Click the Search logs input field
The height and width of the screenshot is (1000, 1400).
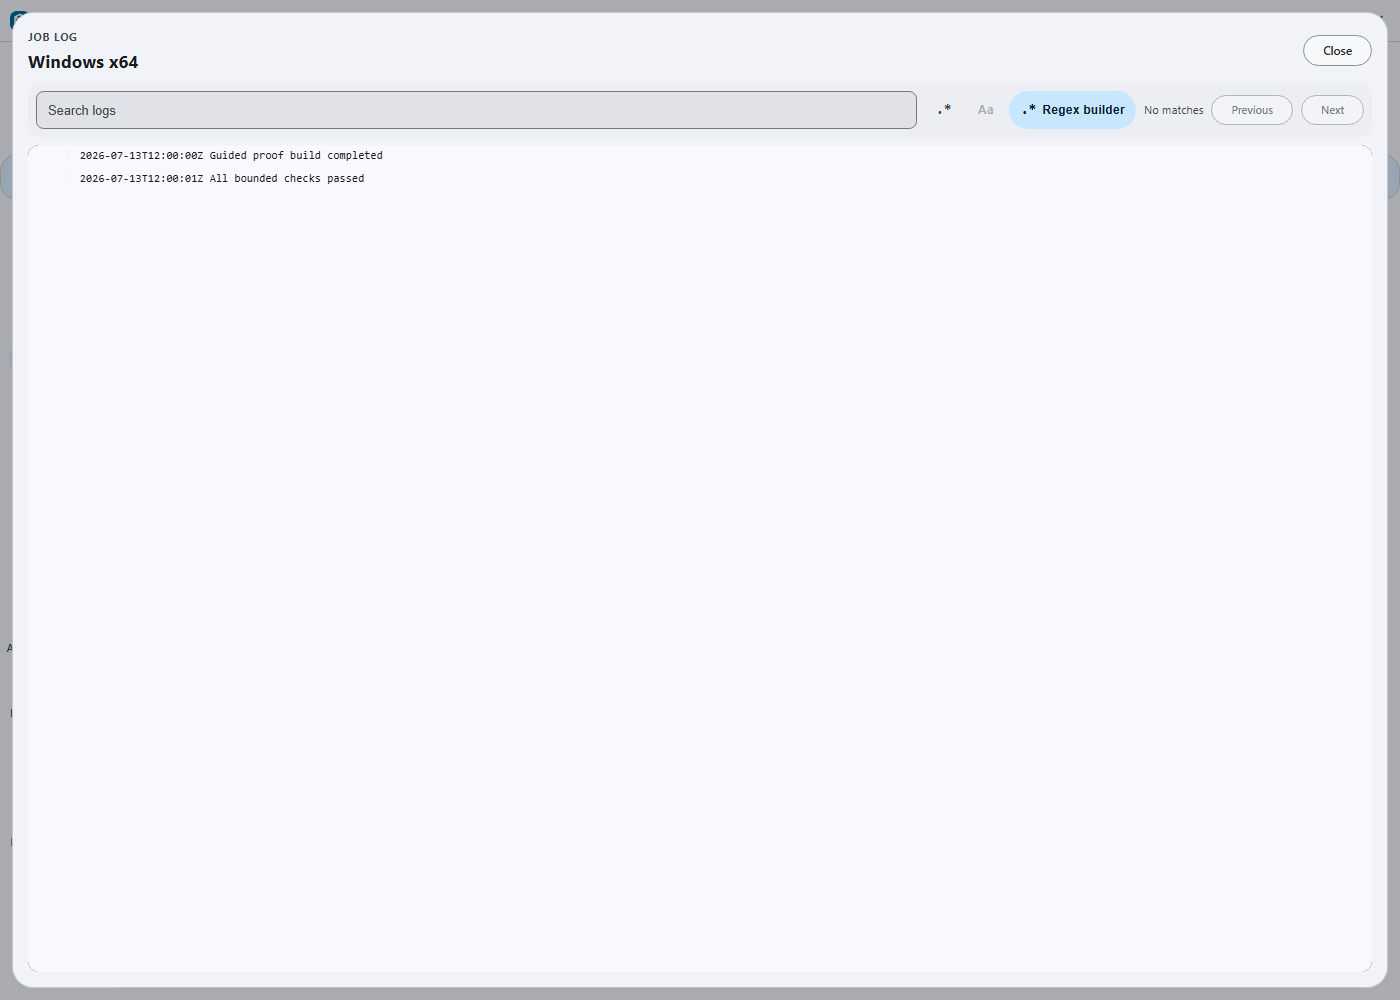(x=476, y=110)
